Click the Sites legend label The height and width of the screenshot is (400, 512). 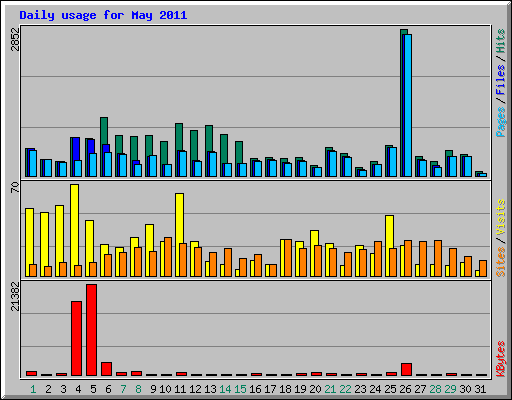coord(500,262)
